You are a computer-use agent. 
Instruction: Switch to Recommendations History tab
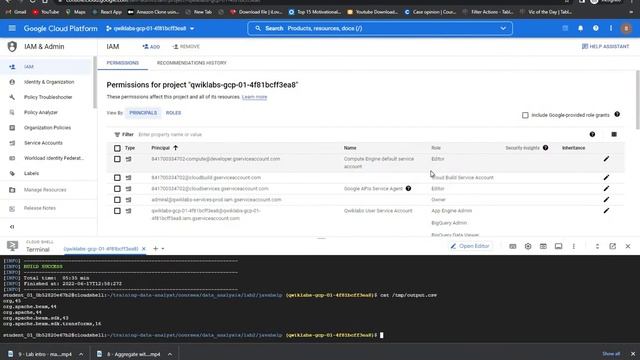tap(191, 63)
